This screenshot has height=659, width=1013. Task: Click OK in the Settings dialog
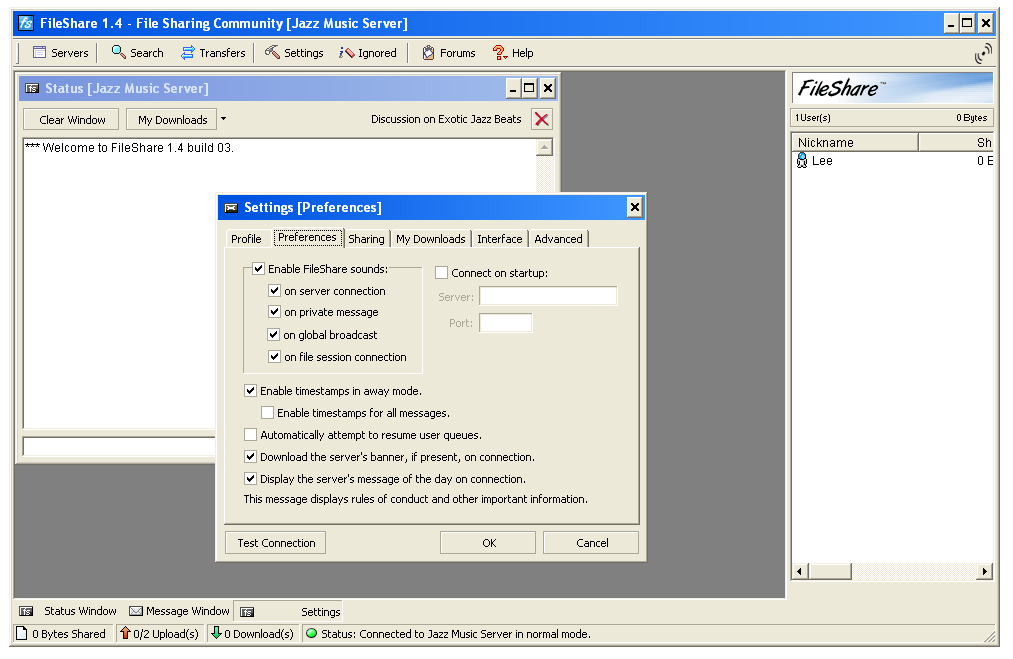[x=489, y=543]
